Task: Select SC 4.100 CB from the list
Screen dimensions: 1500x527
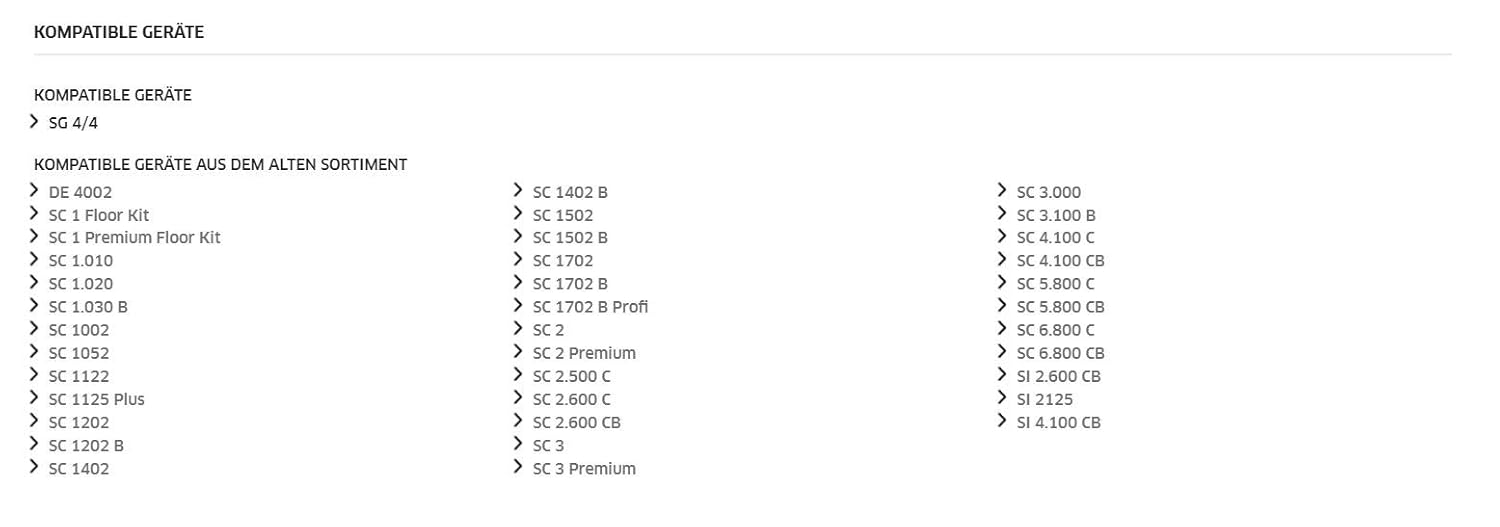Action: point(1060,261)
